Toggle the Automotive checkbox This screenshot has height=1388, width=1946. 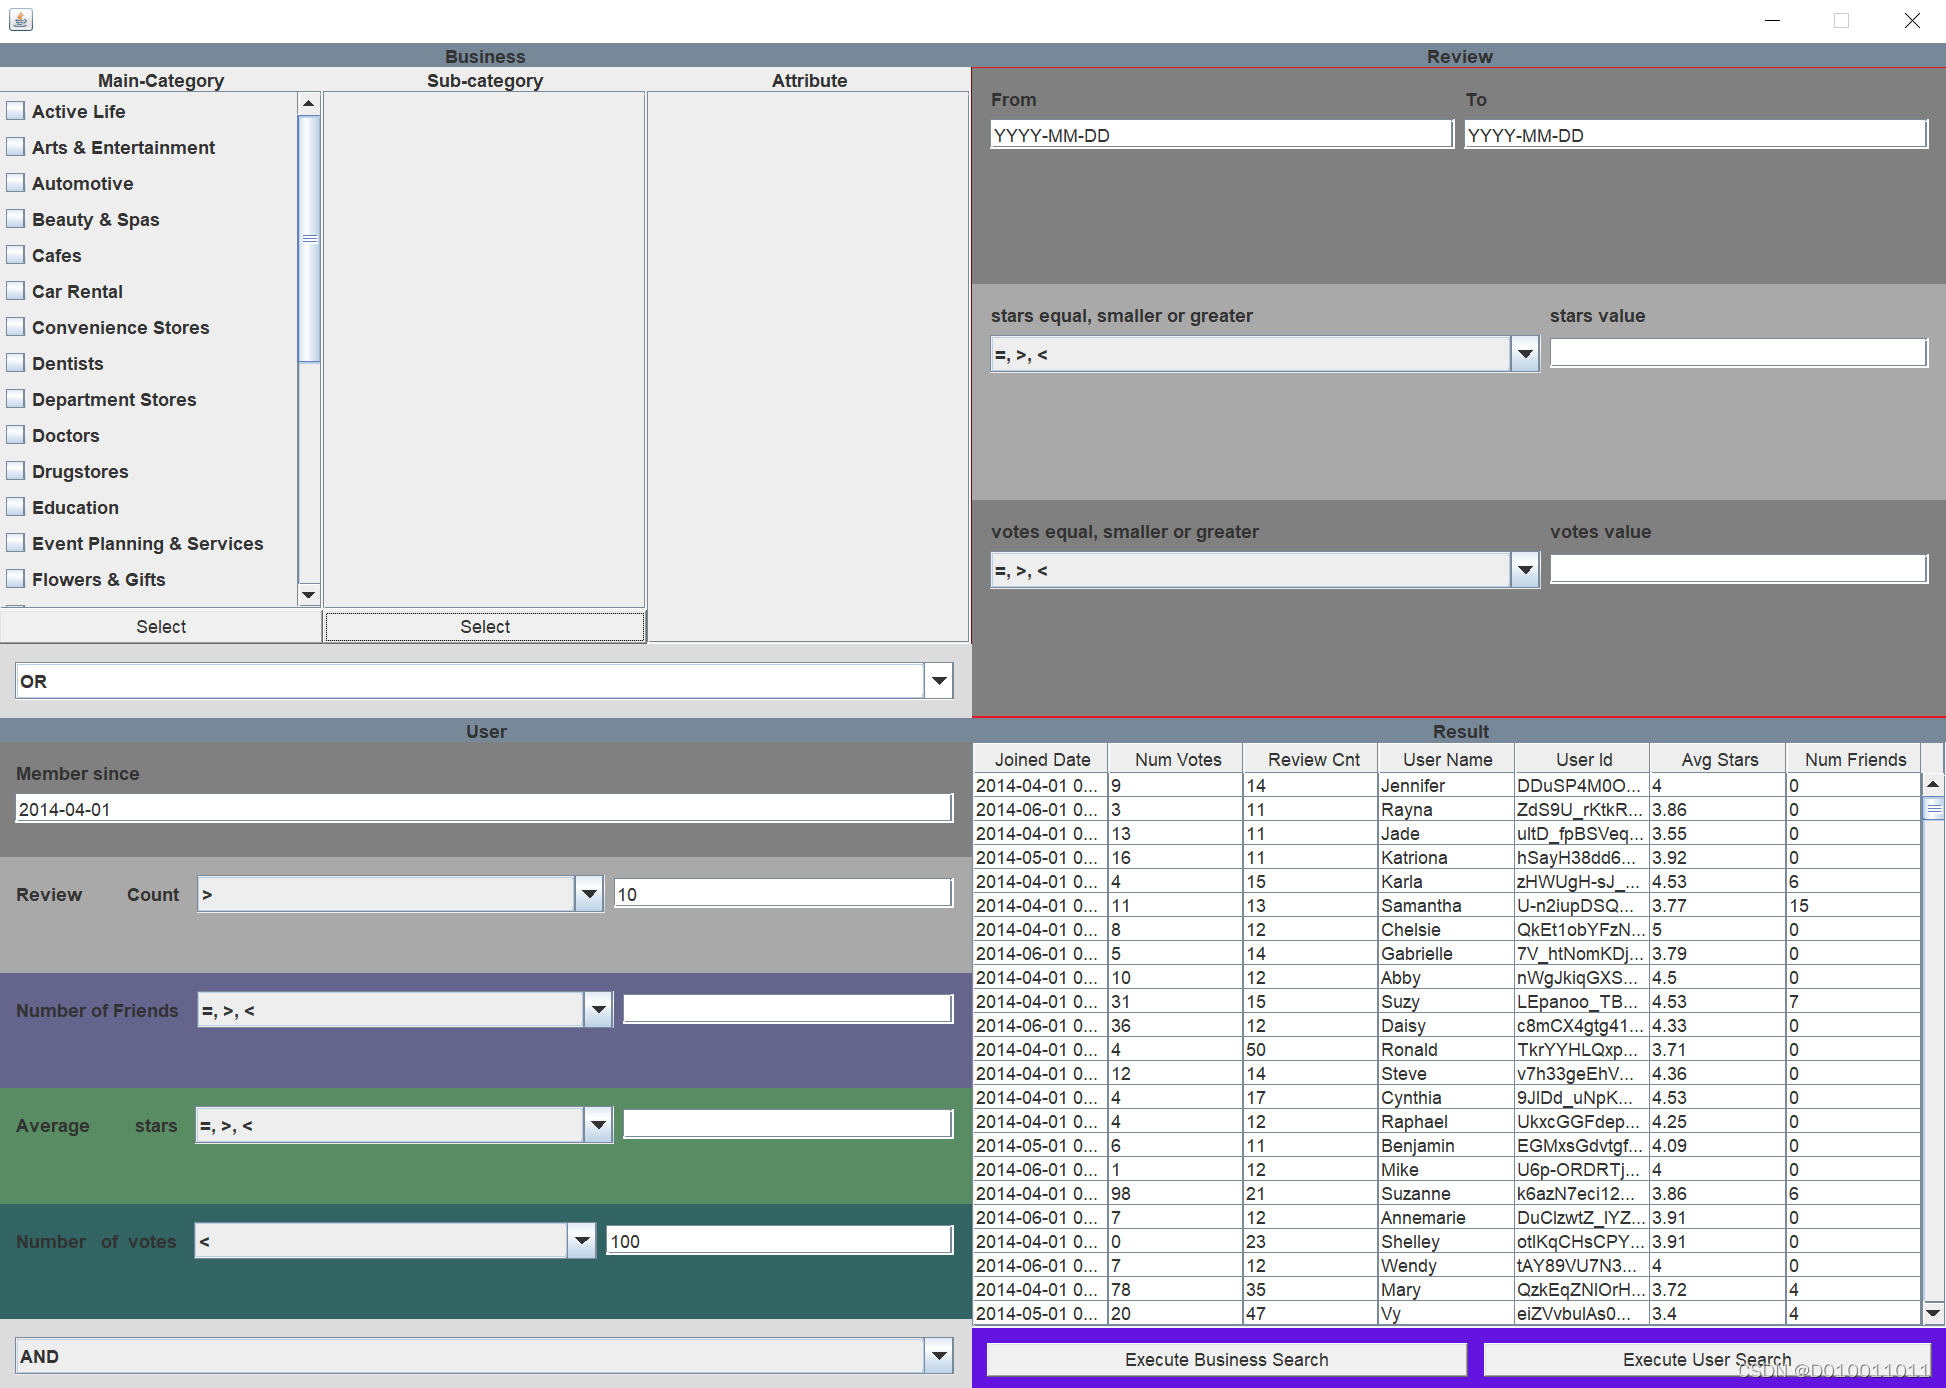pos(16,183)
